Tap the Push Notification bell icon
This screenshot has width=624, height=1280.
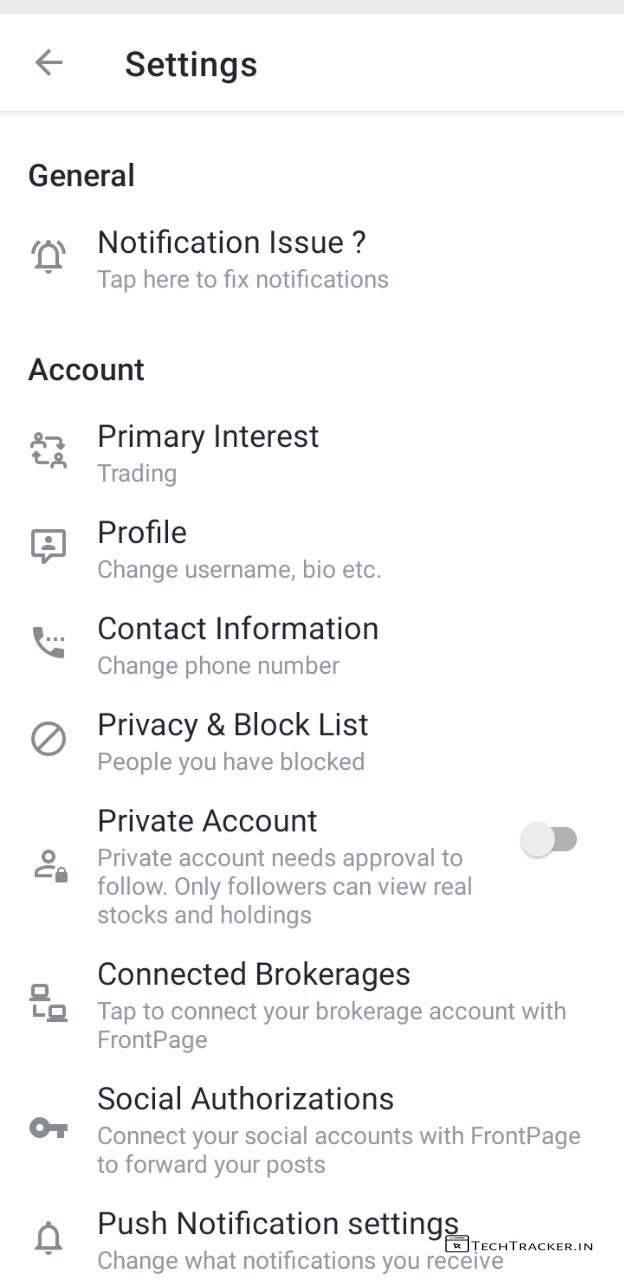tap(48, 1238)
